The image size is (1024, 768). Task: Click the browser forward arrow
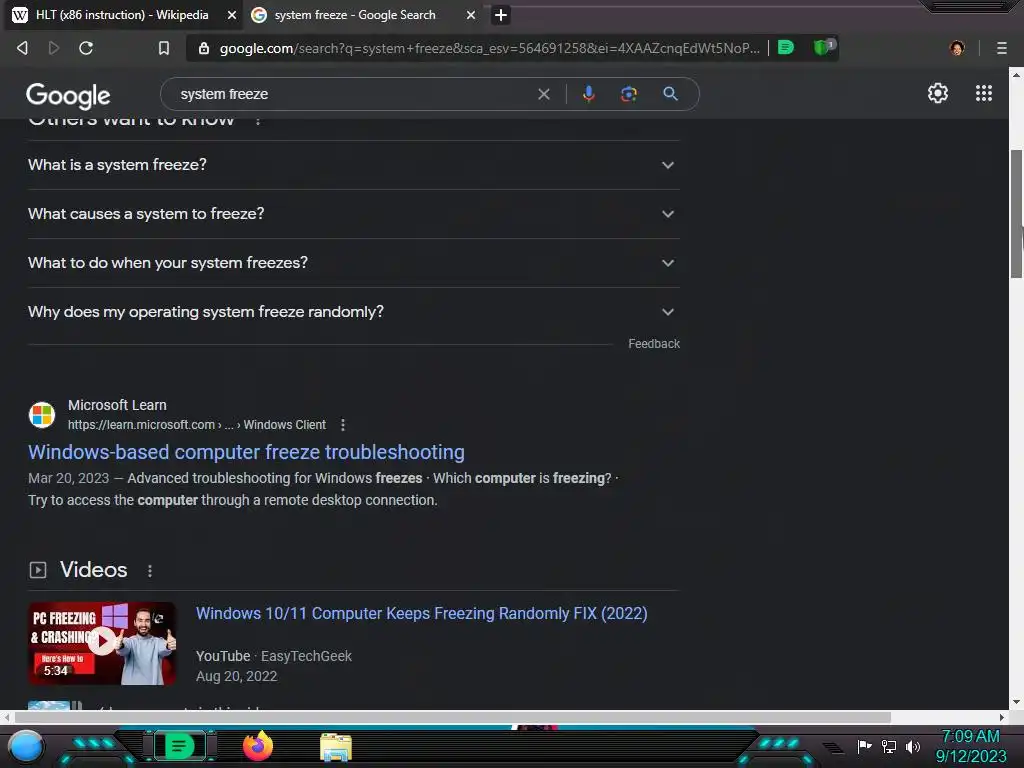click(54, 48)
